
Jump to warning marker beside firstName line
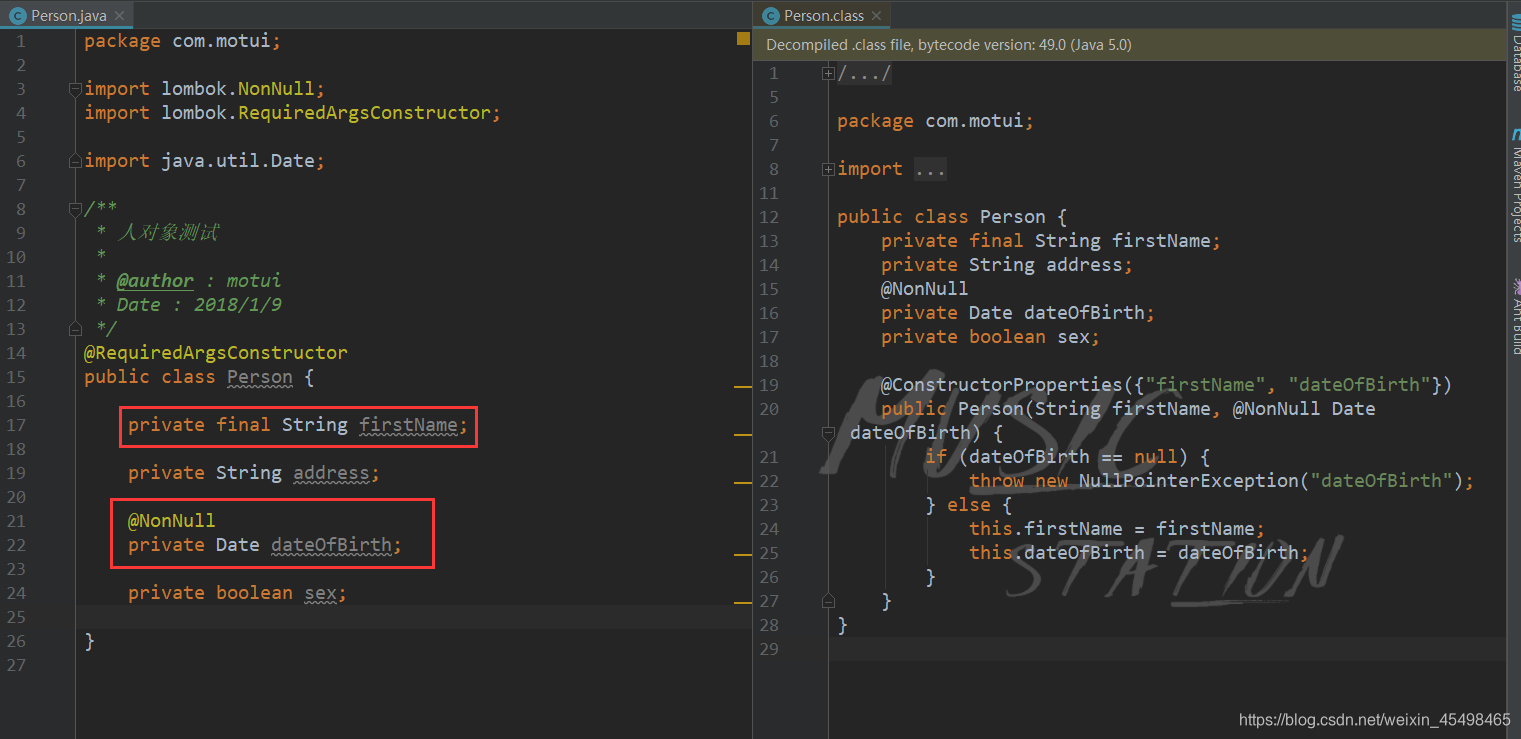coord(742,435)
